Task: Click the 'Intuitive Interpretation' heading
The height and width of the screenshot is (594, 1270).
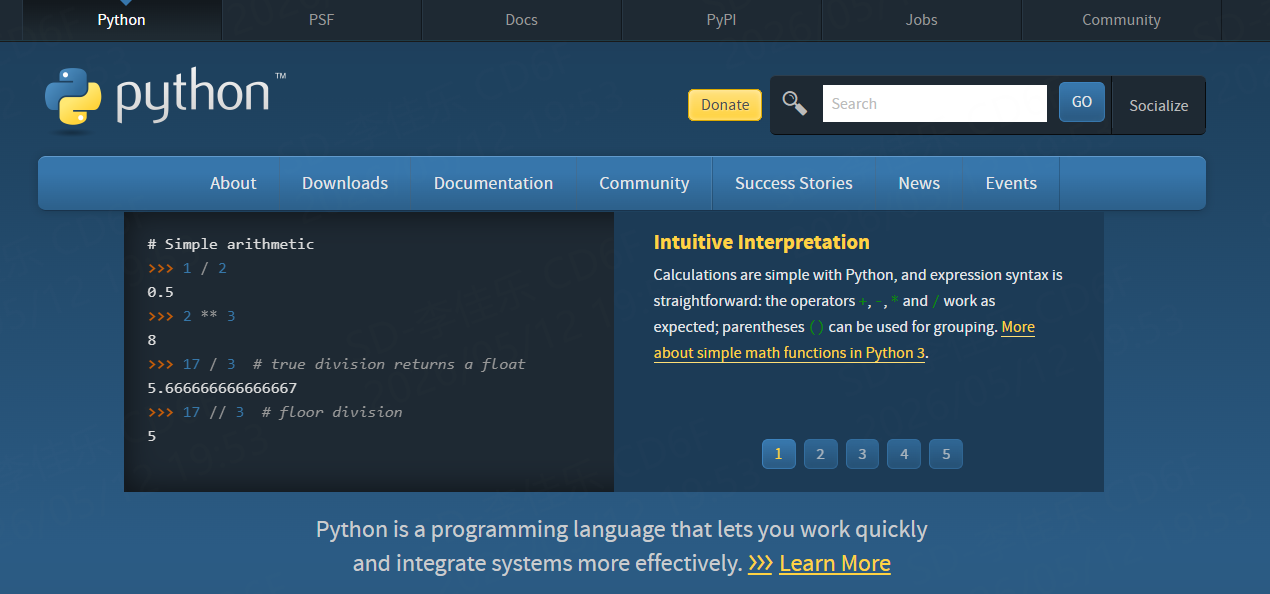Action: click(762, 242)
